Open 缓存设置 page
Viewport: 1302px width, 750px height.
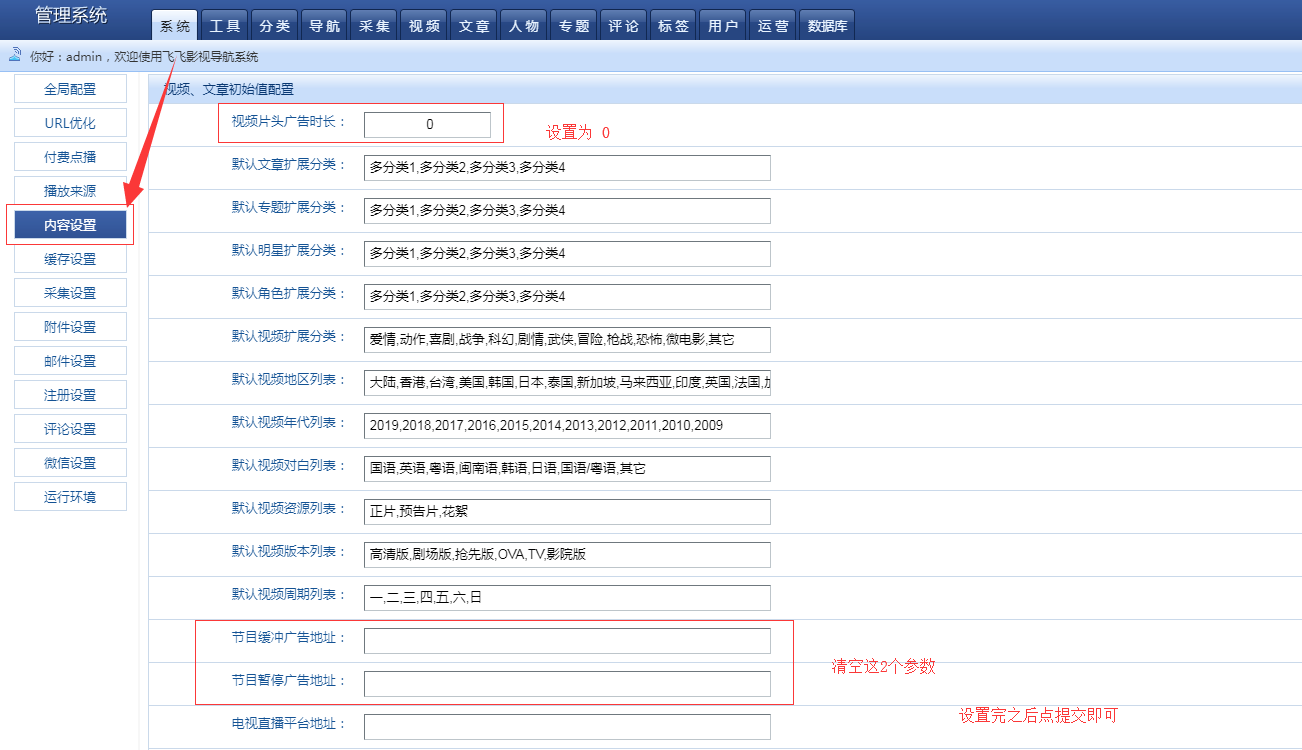click(x=70, y=259)
